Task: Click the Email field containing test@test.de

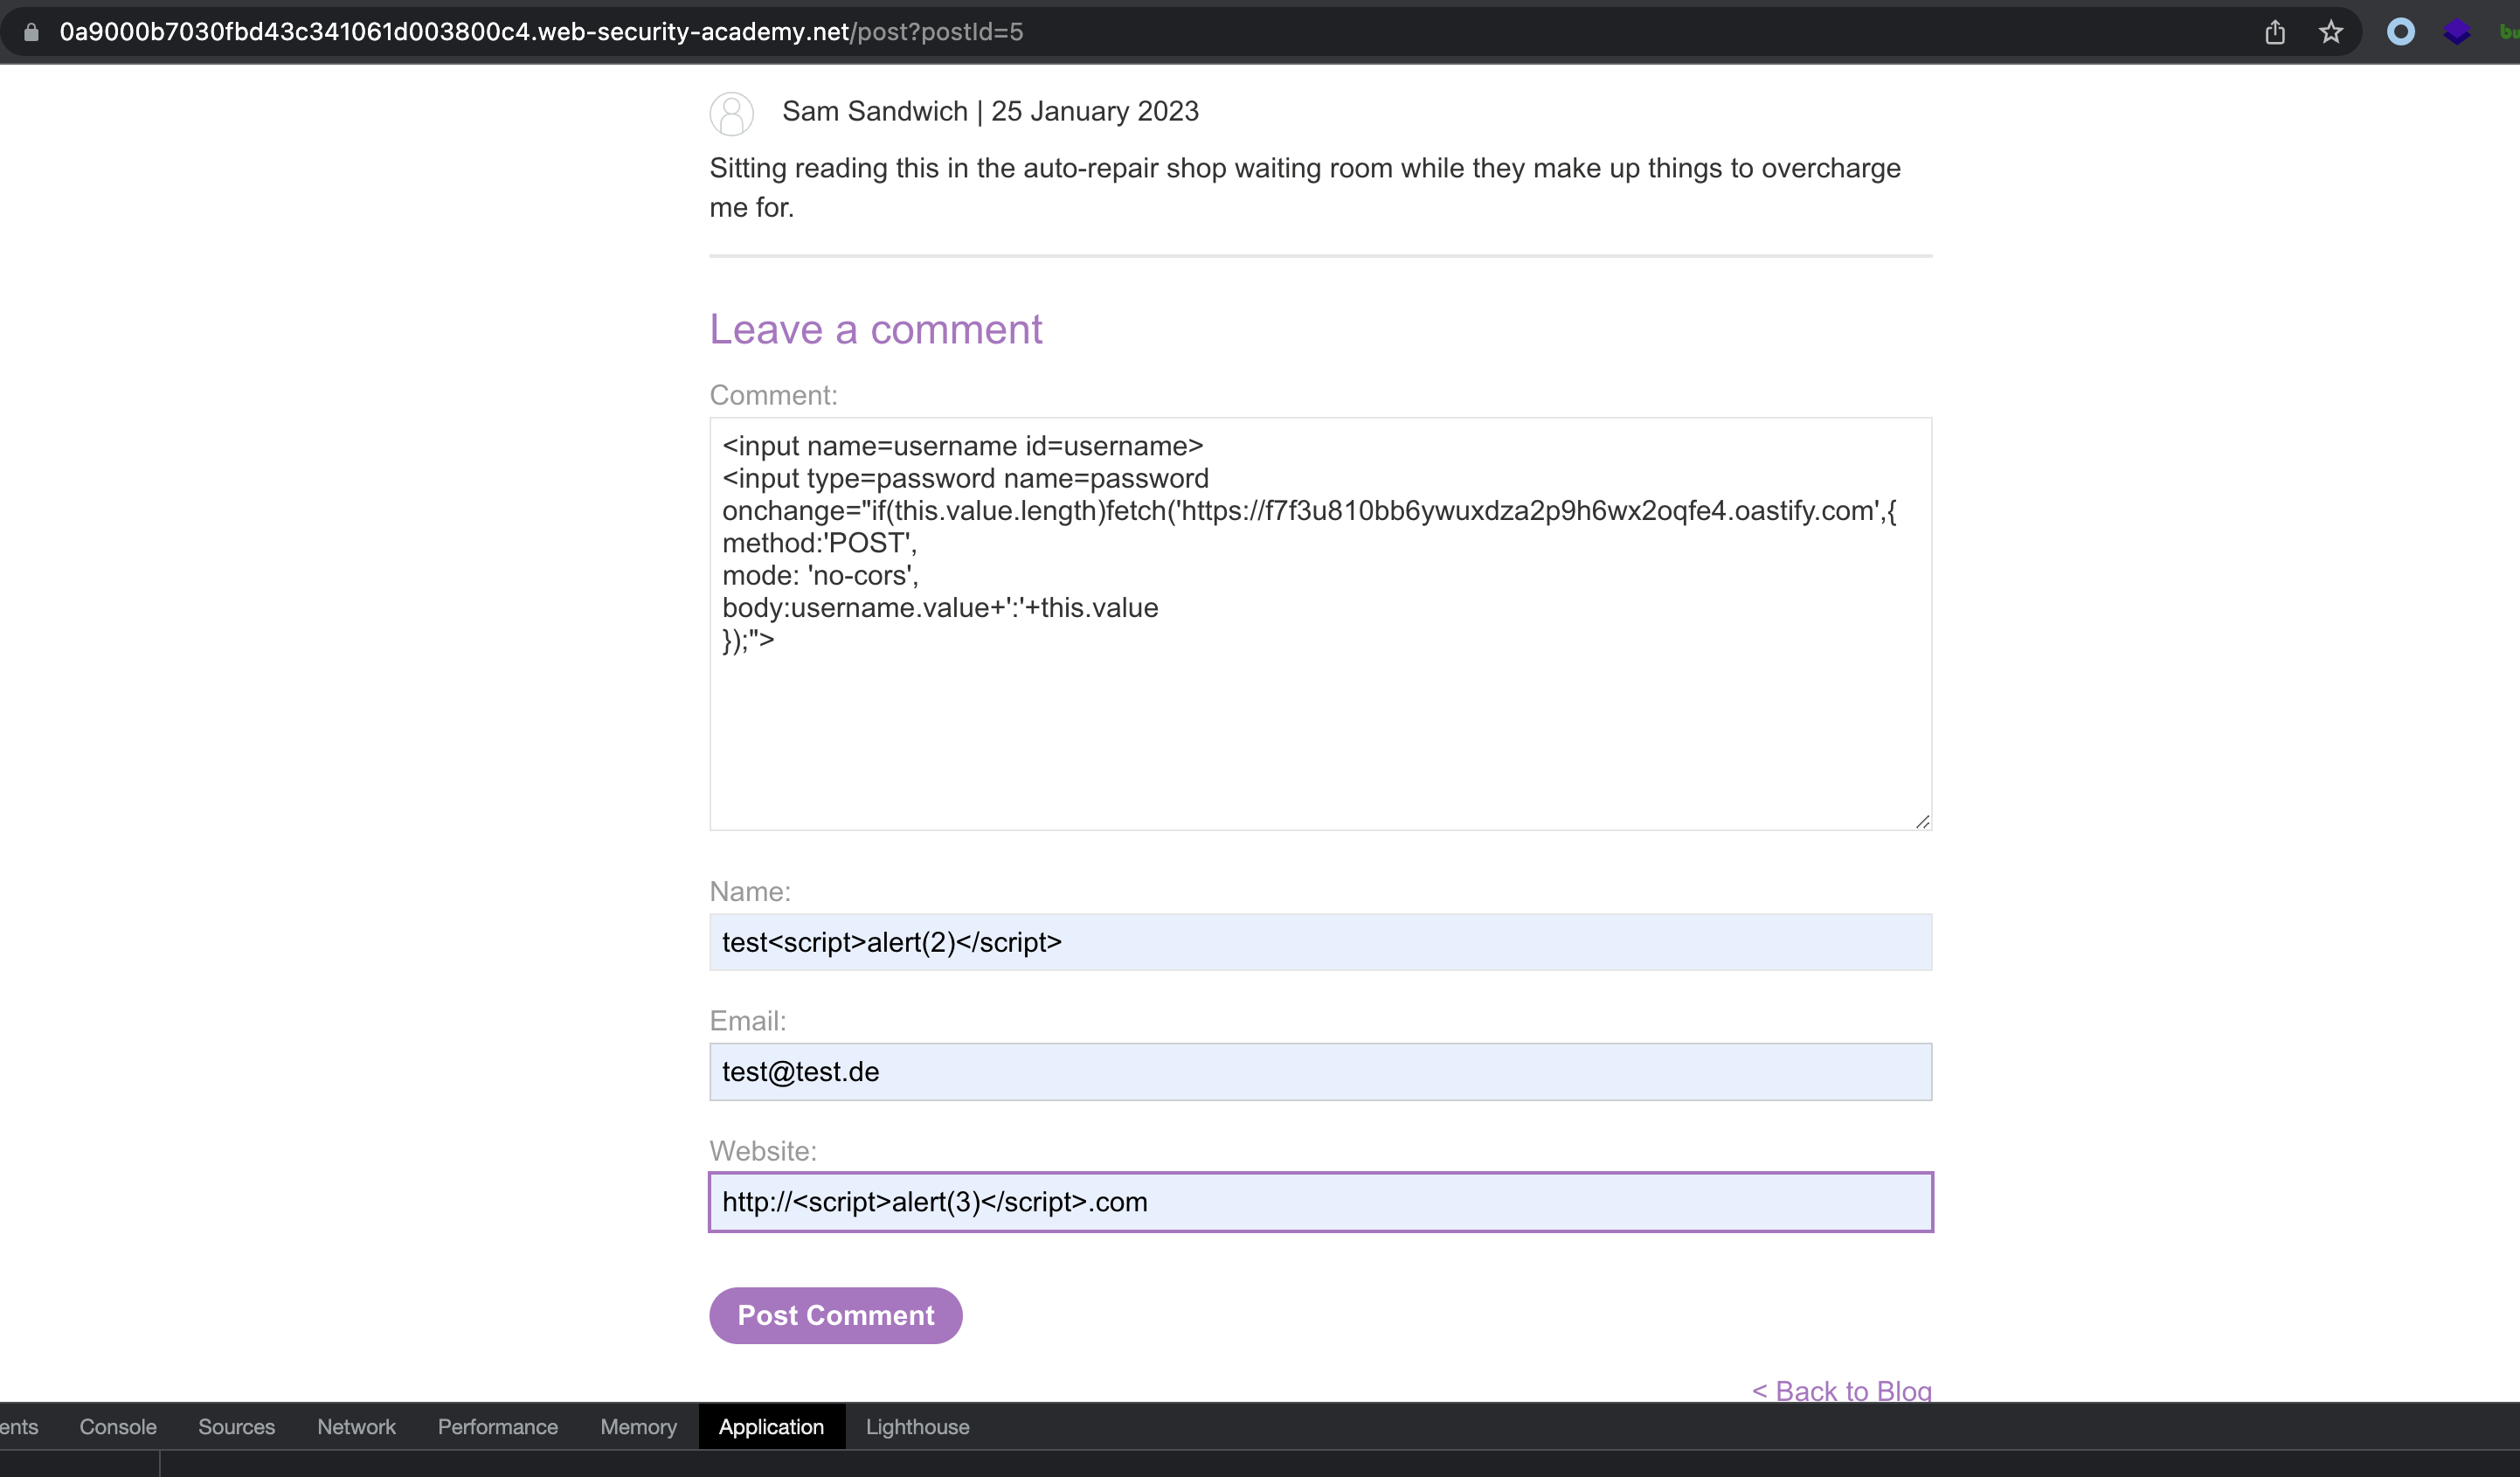Action: pyautogui.click(x=1320, y=1072)
